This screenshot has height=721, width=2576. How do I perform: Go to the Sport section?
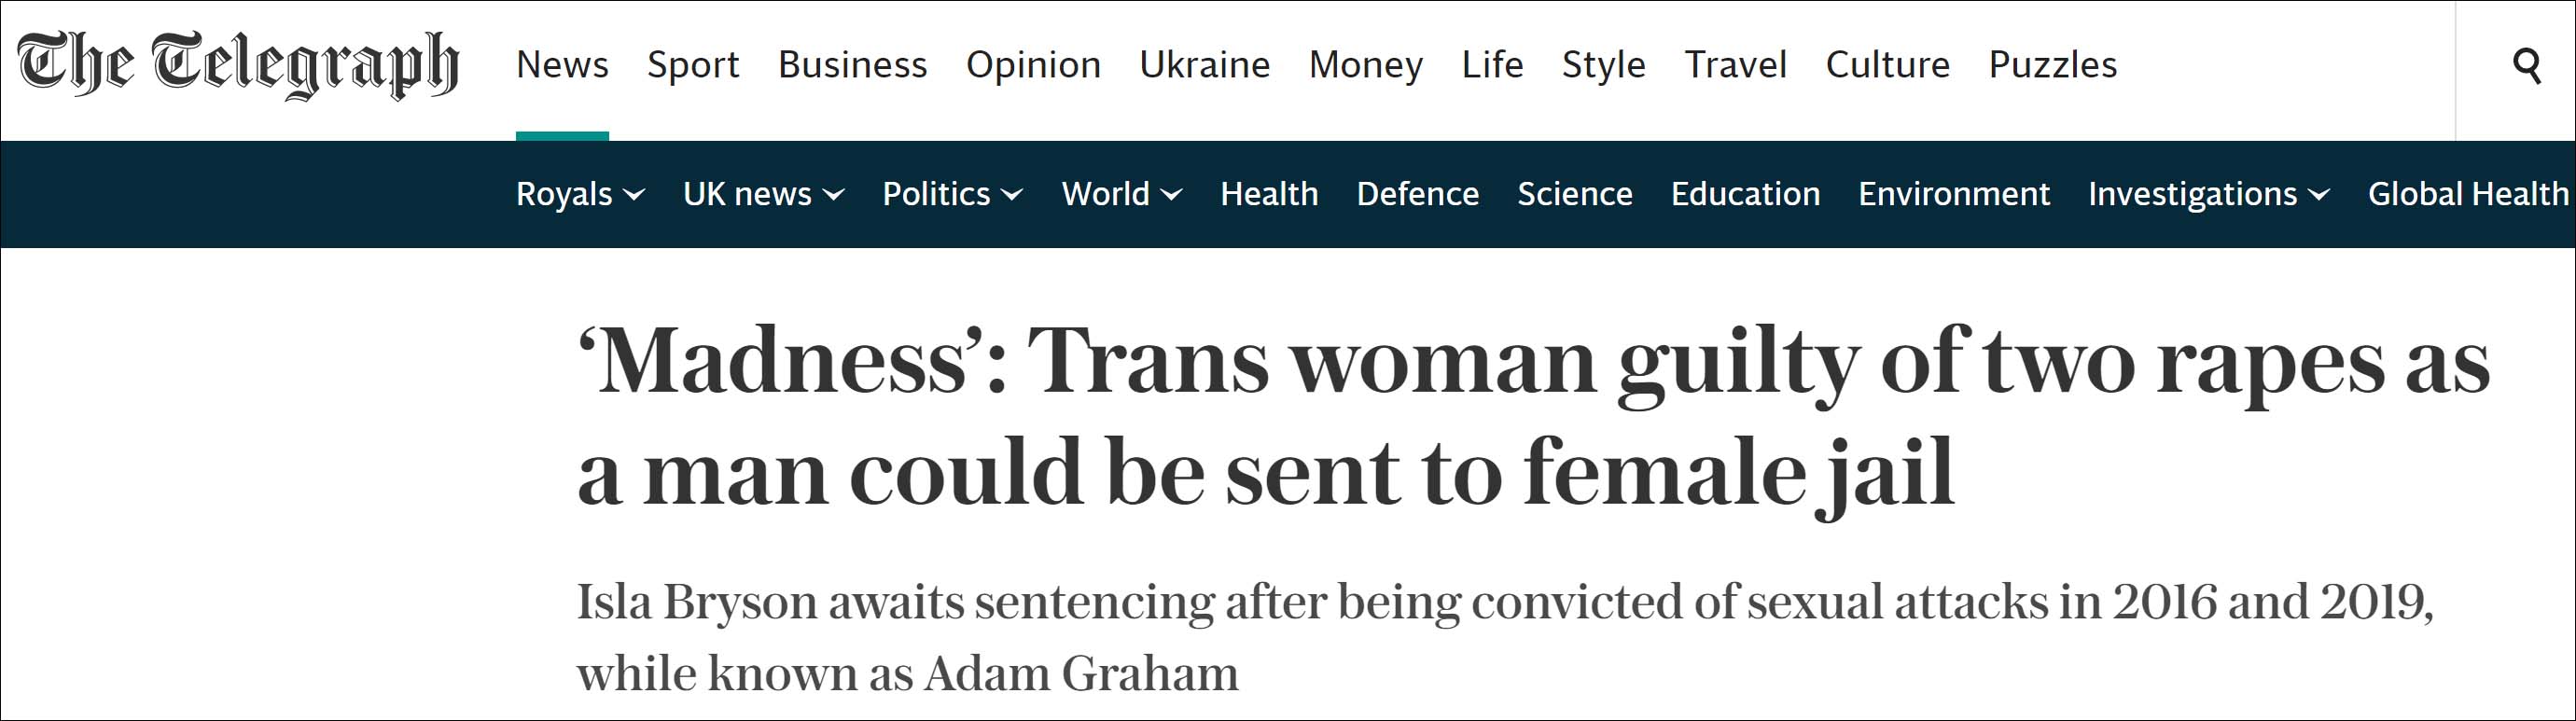tap(693, 65)
